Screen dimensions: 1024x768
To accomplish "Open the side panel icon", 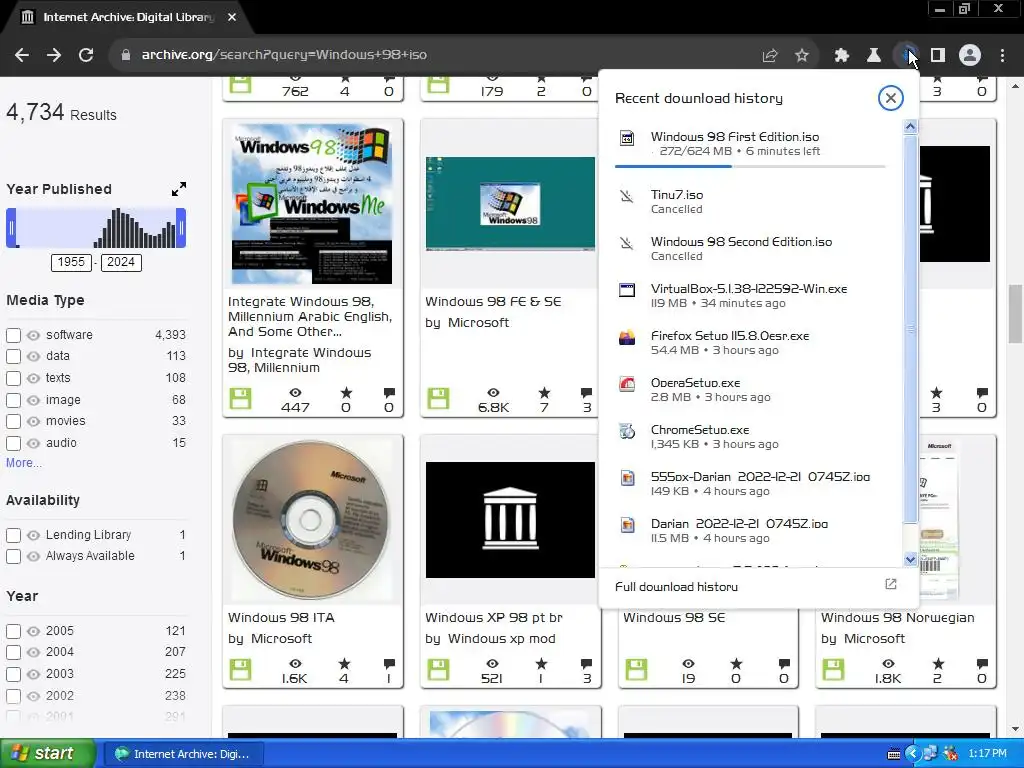I will click(938, 56).
